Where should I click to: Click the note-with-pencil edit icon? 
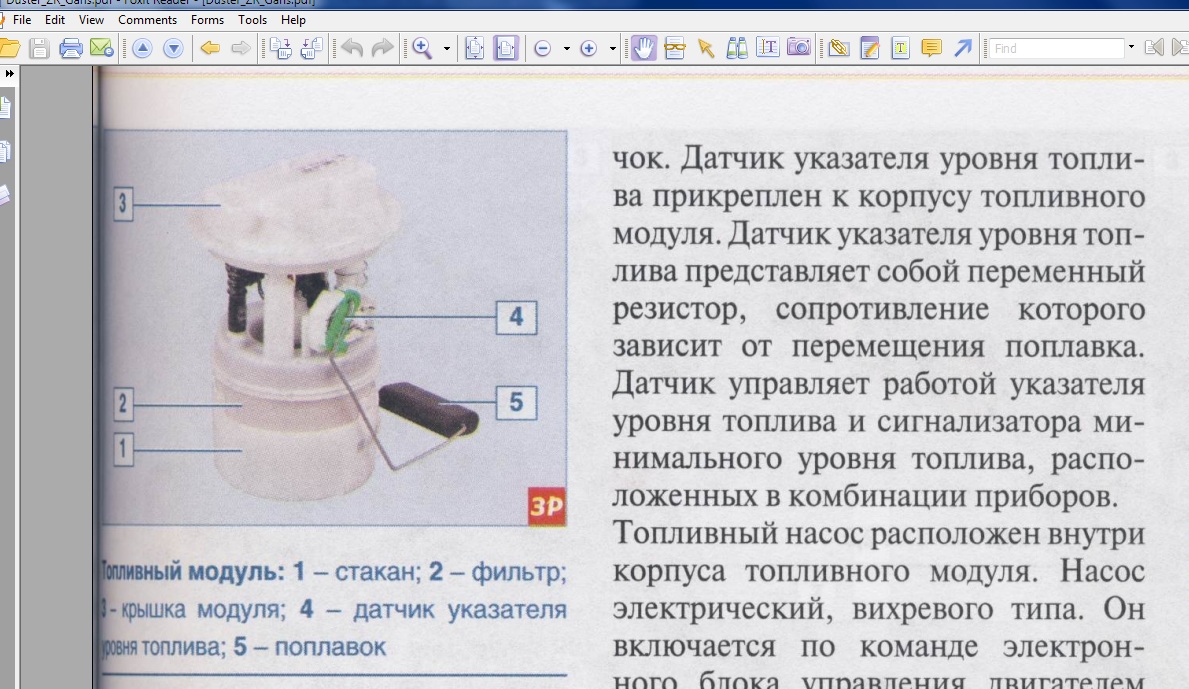pos(870,49)
